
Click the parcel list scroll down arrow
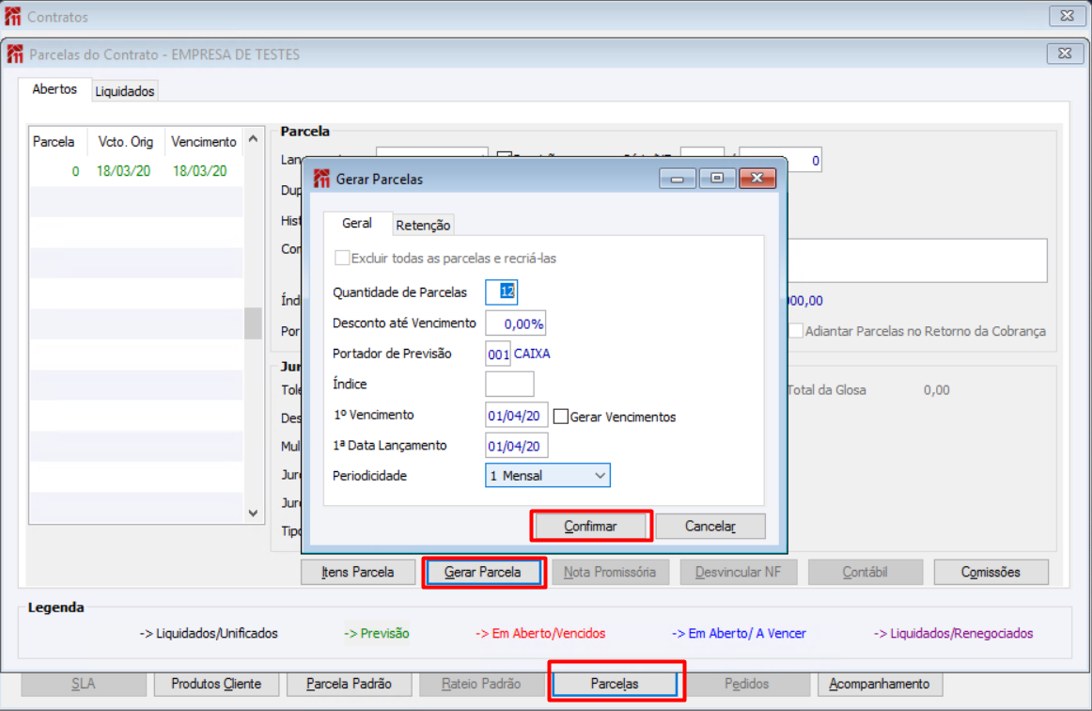253,513
